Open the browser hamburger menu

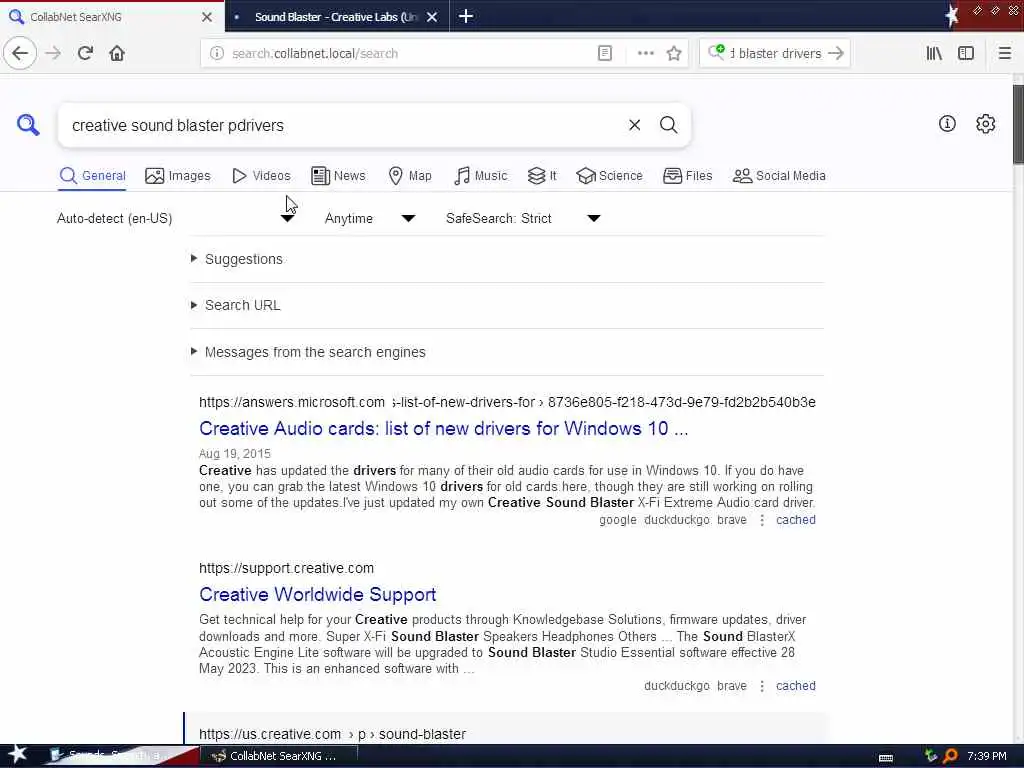[x=1004, y=53]
